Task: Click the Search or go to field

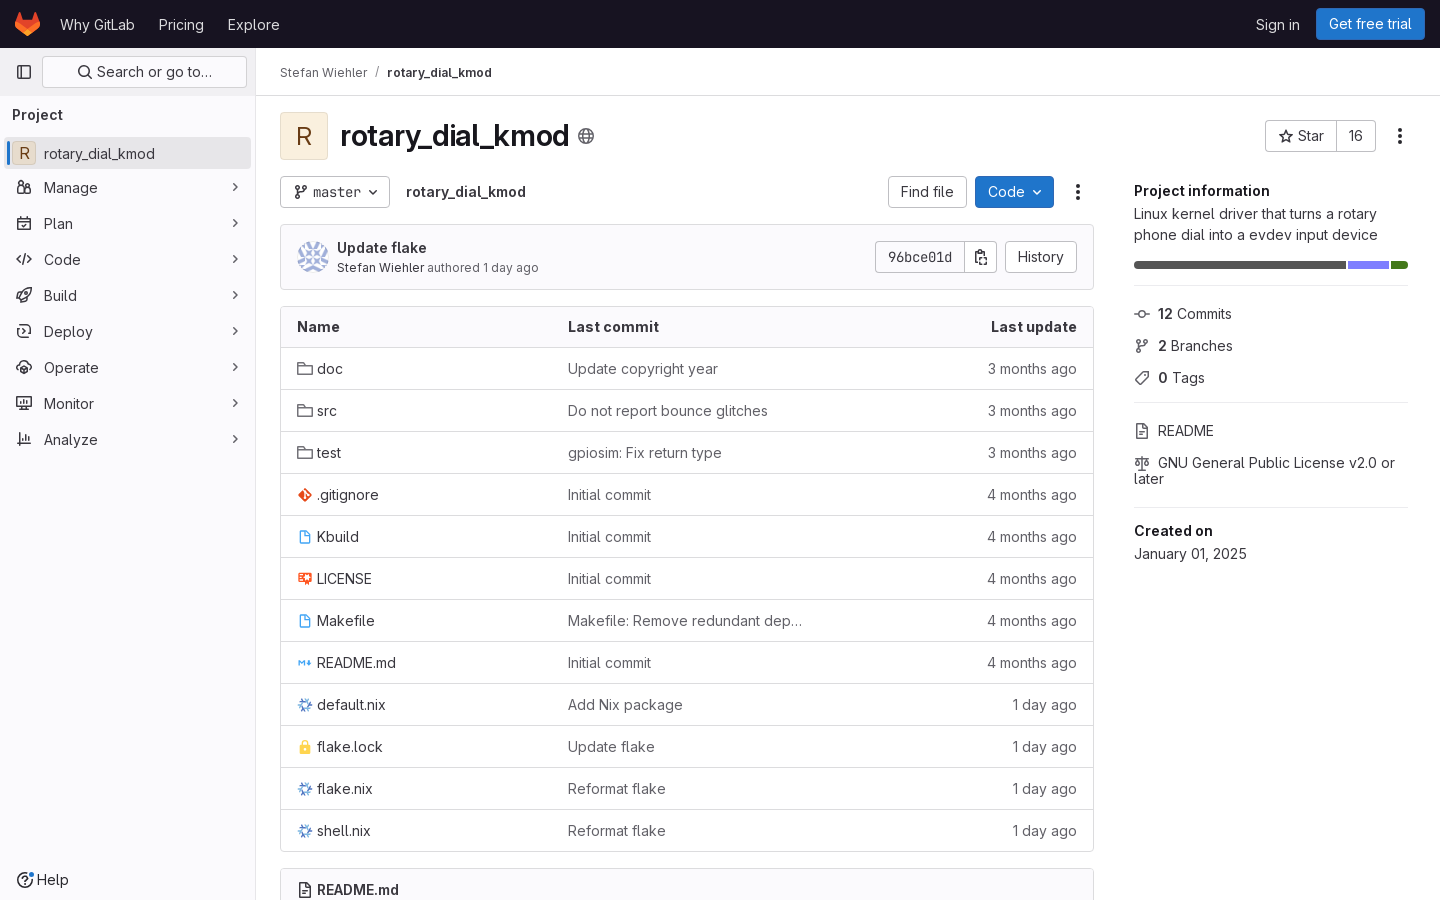Action: click(144, 72)
